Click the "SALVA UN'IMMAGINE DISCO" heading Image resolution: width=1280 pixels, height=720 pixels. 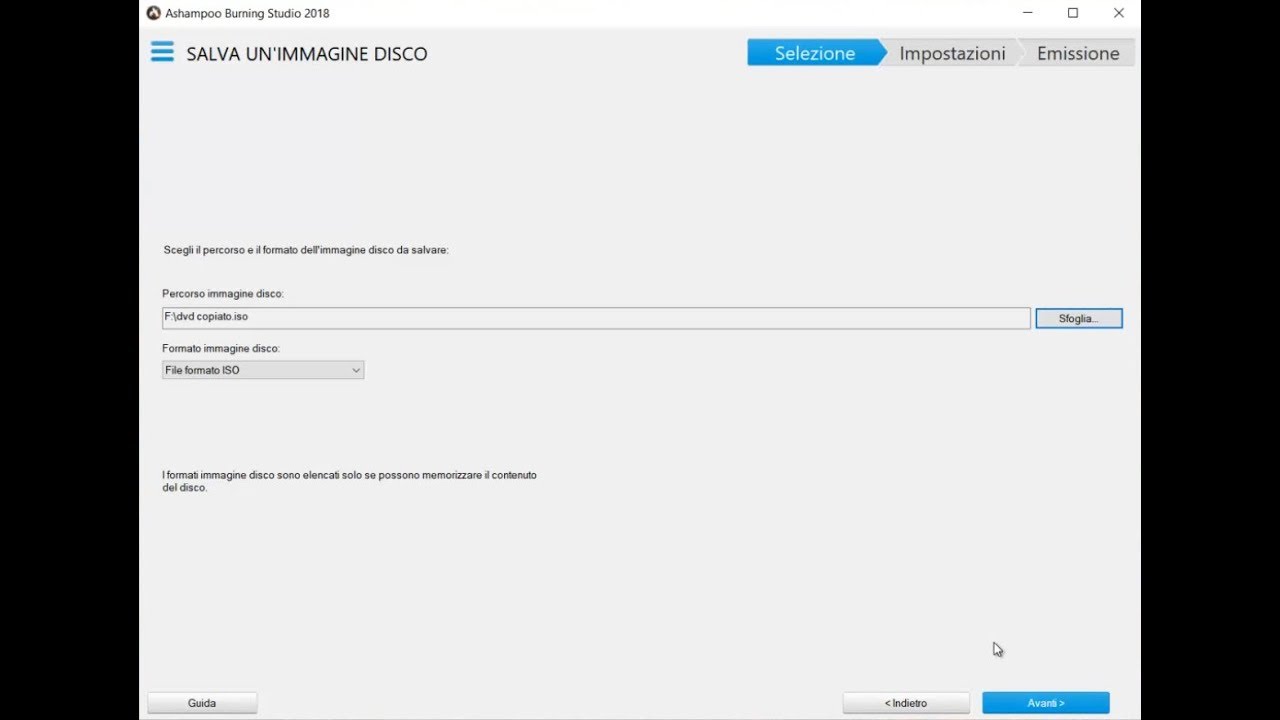tap(307, 54)
